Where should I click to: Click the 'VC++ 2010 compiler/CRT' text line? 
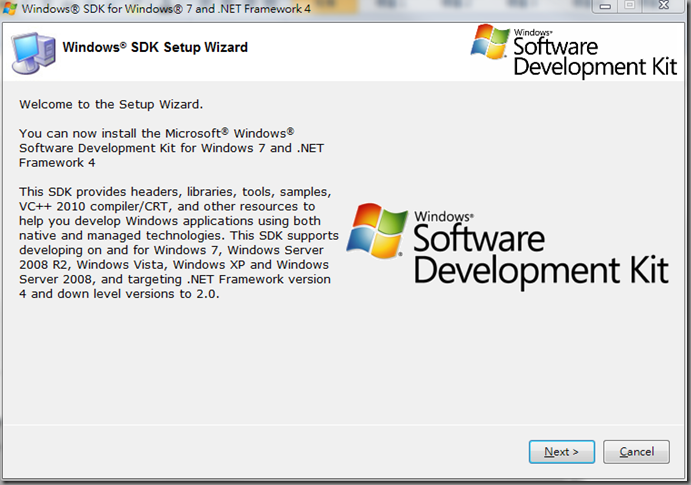[167, 206]
